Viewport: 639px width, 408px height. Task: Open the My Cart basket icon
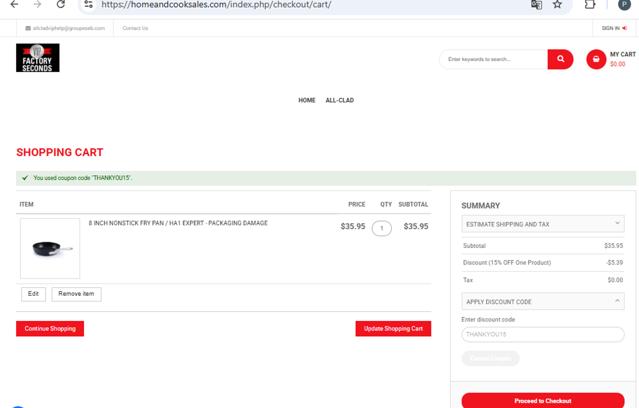click(x=596, y=60)
